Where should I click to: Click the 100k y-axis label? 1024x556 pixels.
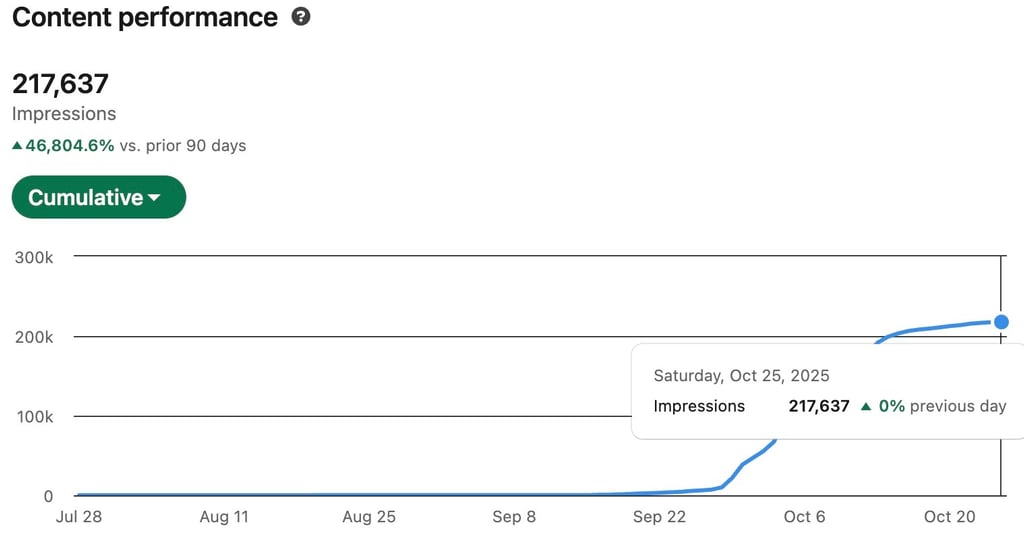[34, 417]
